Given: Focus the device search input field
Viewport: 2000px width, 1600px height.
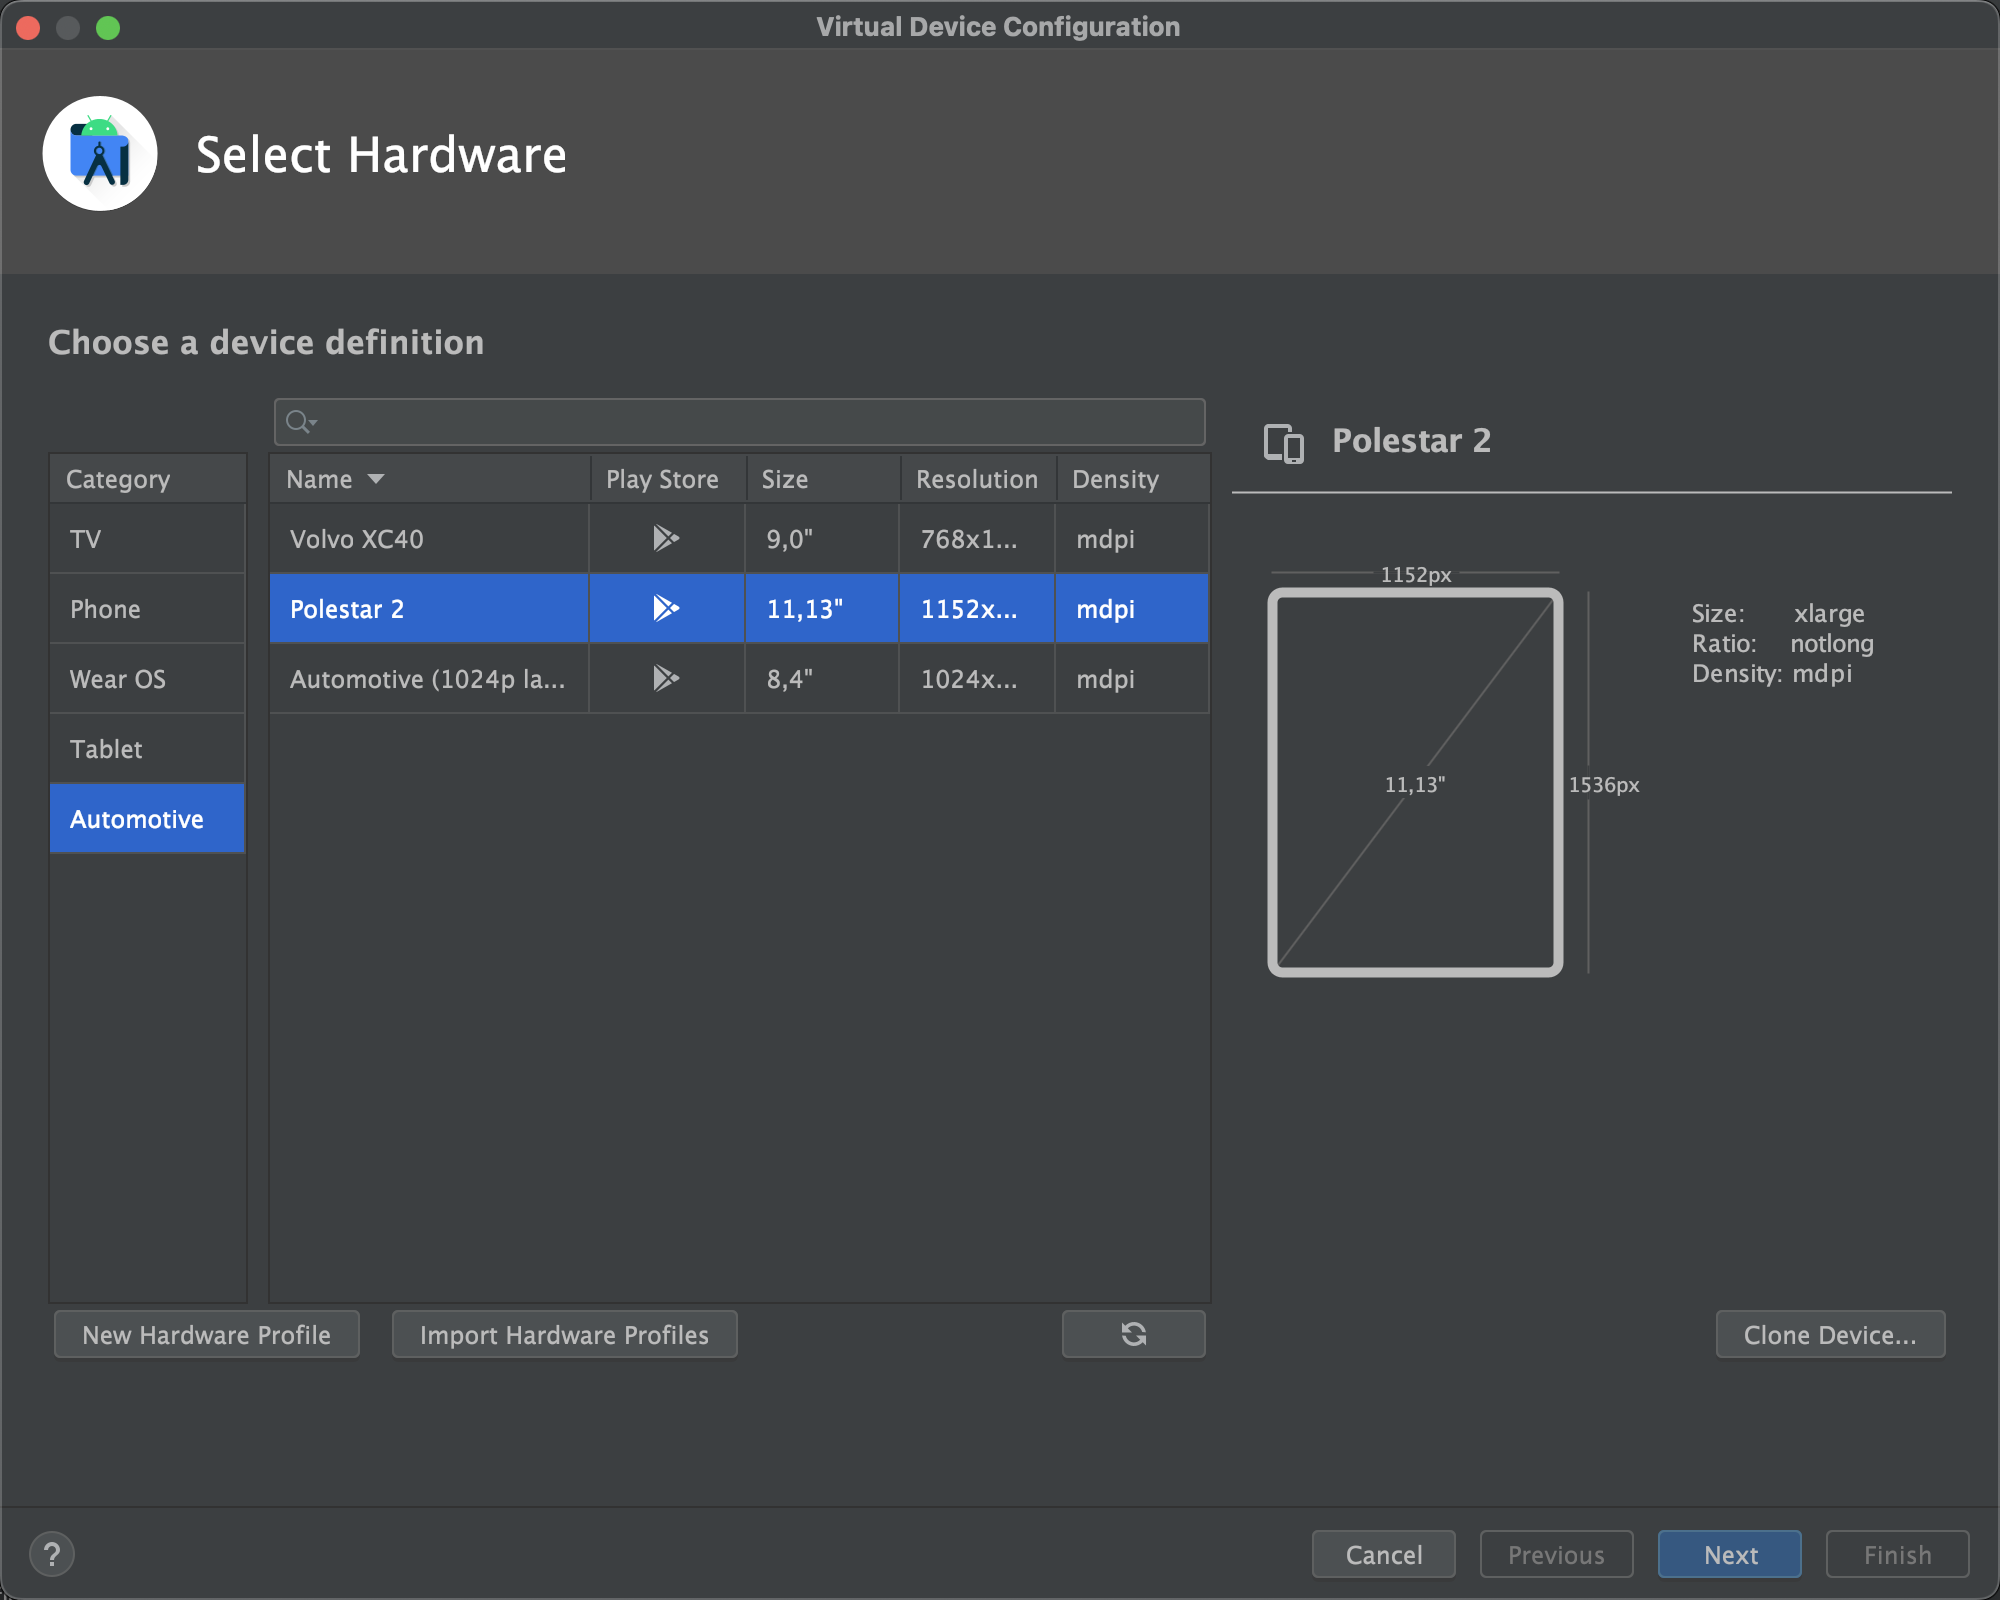Looking at the screenshot, I should click(x=760, y=422).
